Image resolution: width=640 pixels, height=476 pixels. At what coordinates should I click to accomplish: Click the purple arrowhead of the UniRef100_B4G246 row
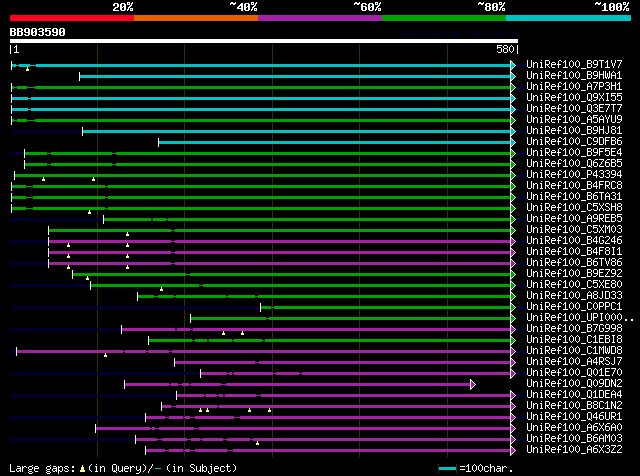click(513, 242)
